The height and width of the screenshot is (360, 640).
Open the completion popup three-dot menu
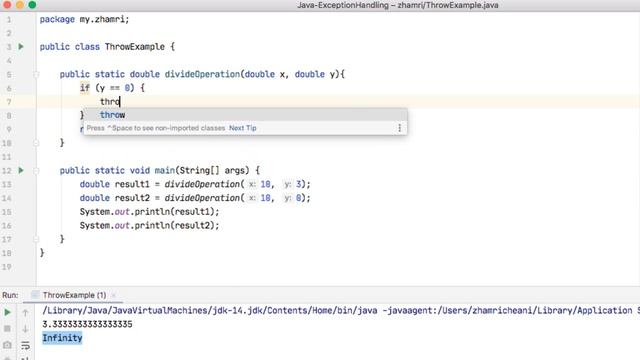[x=400, y=128]
